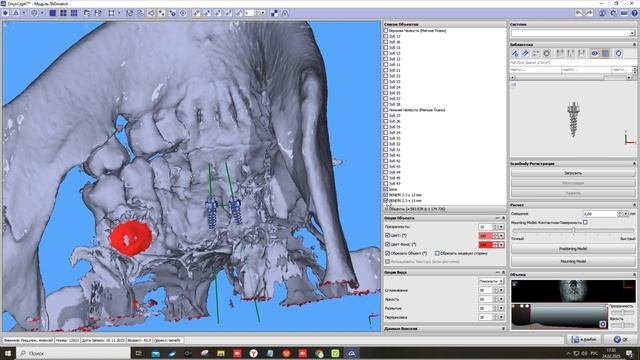Click the active OnyxCeph app icon on the taskbar
This screenshot has height=360, width=640.
tap(351, 353)
